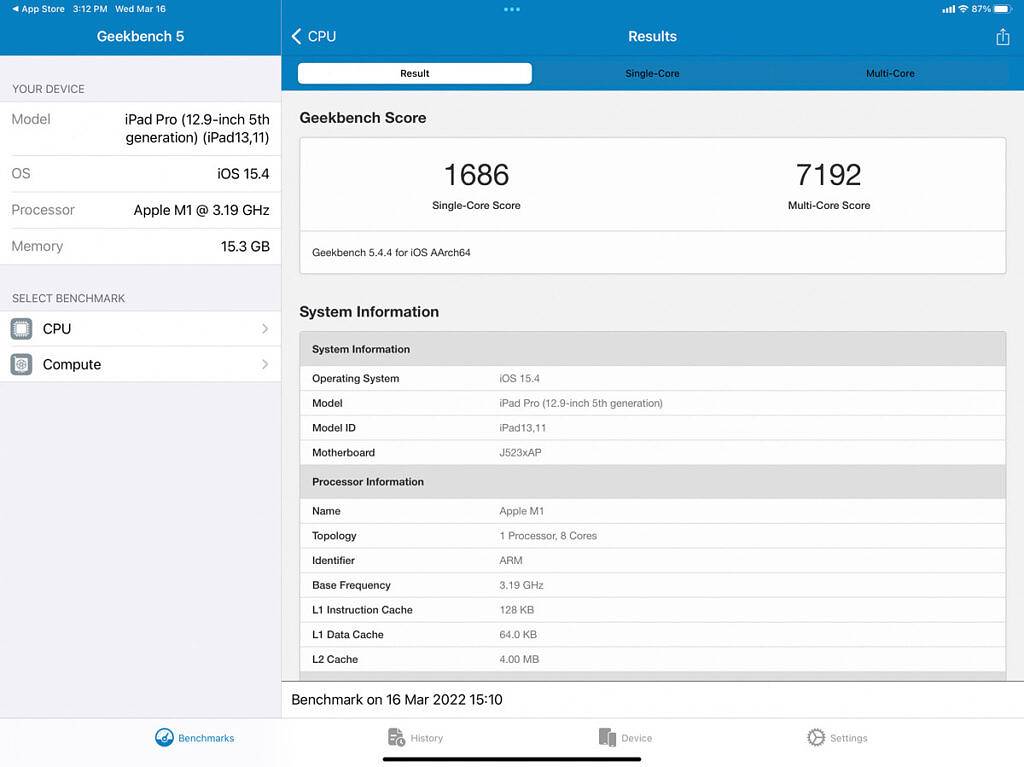Click the Topology '1 Processor, 8 Cores' row

652,536
